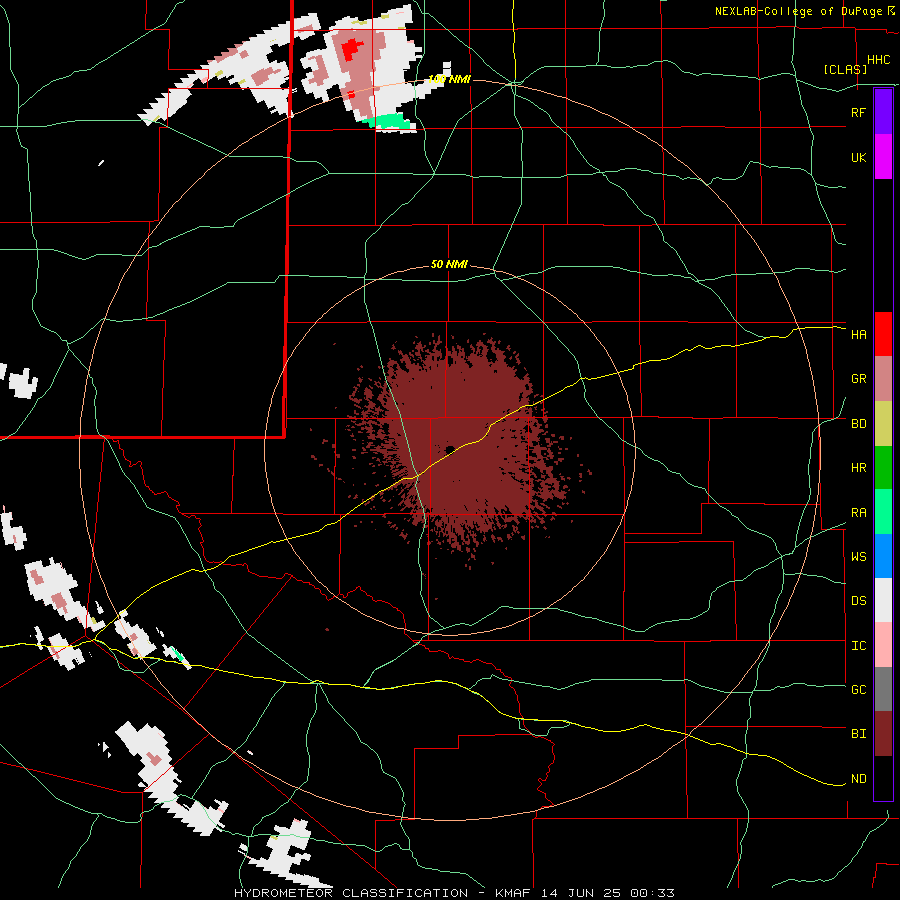Click the HHC product label
This screenshot has height=900, width=900.
(878, 60)
